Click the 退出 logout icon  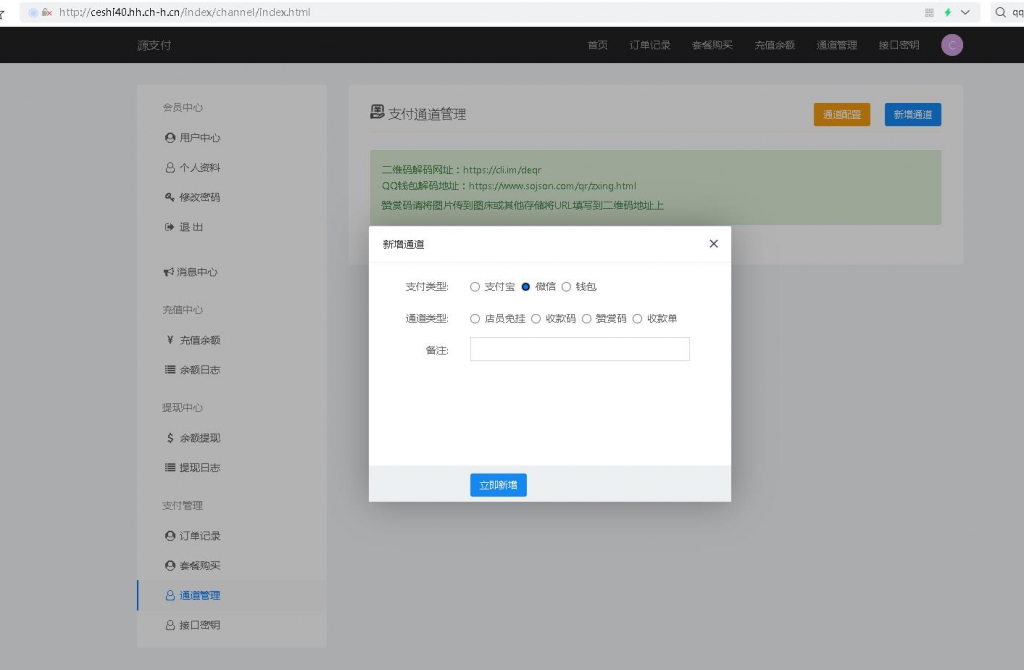click(170, 227)
